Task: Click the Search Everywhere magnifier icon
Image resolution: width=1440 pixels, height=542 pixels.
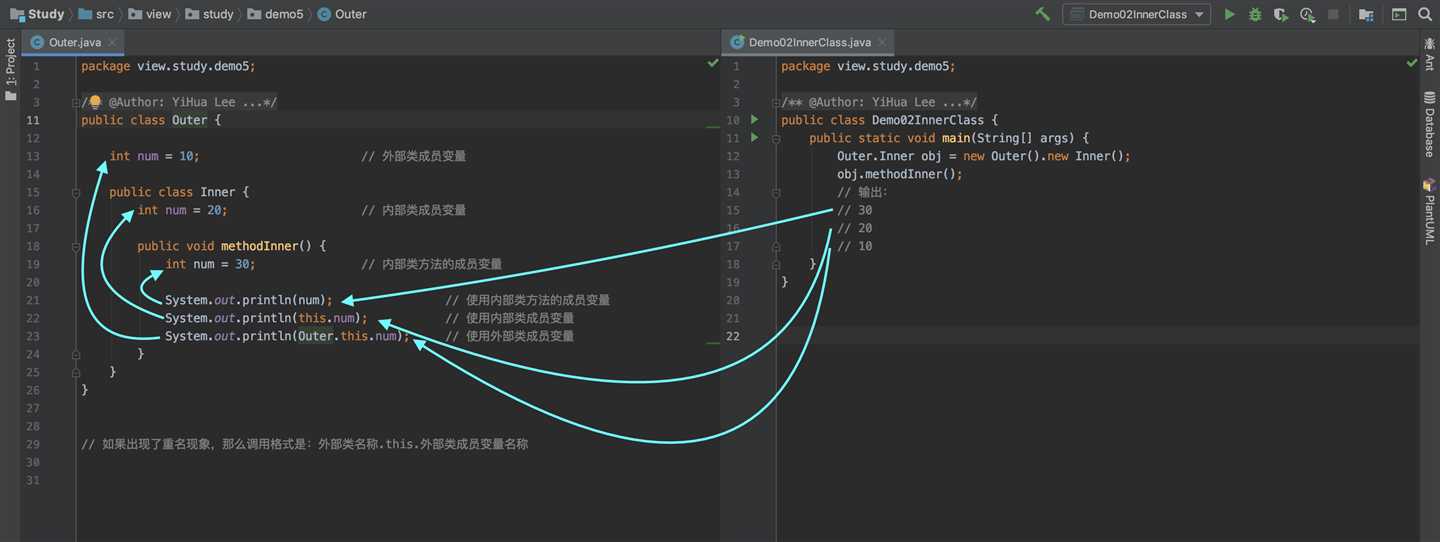Action: click(x=1425, y=14)
